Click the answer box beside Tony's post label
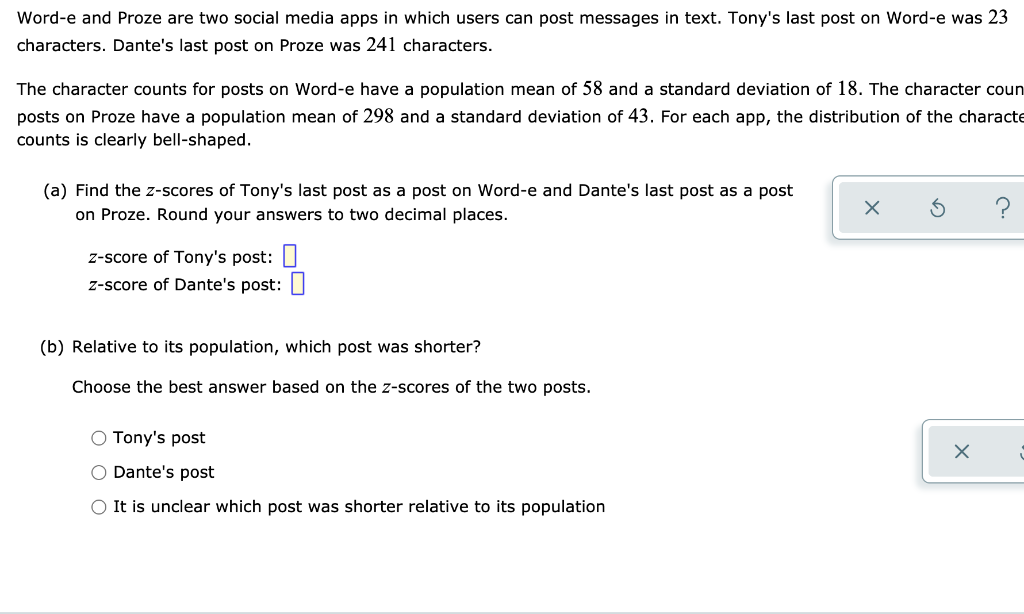 [289, 256]
